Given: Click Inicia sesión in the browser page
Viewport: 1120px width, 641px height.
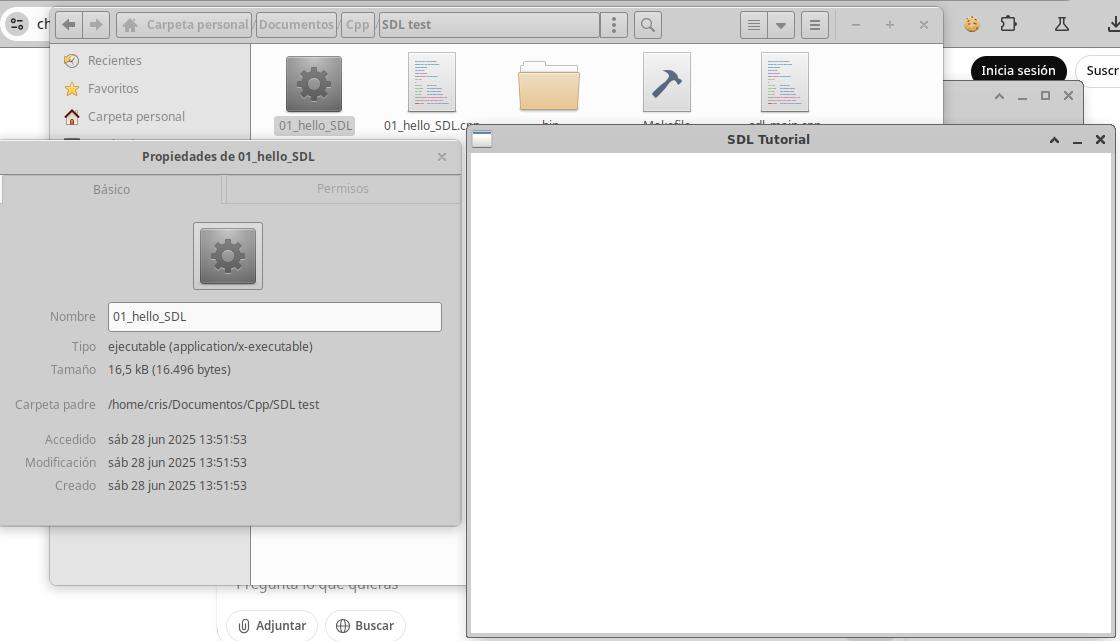Looking at the screenshot, I should click(x=1018, y=71).
